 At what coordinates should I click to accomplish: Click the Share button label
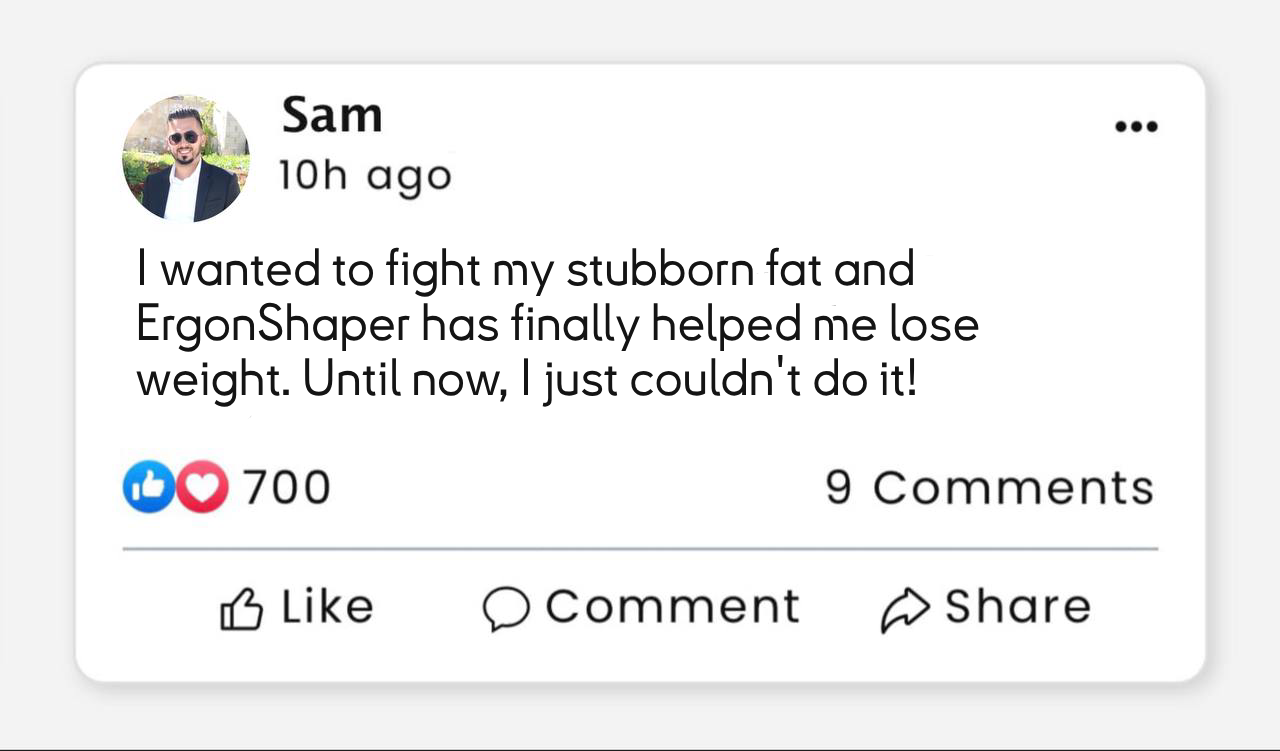coord(1017,606)
